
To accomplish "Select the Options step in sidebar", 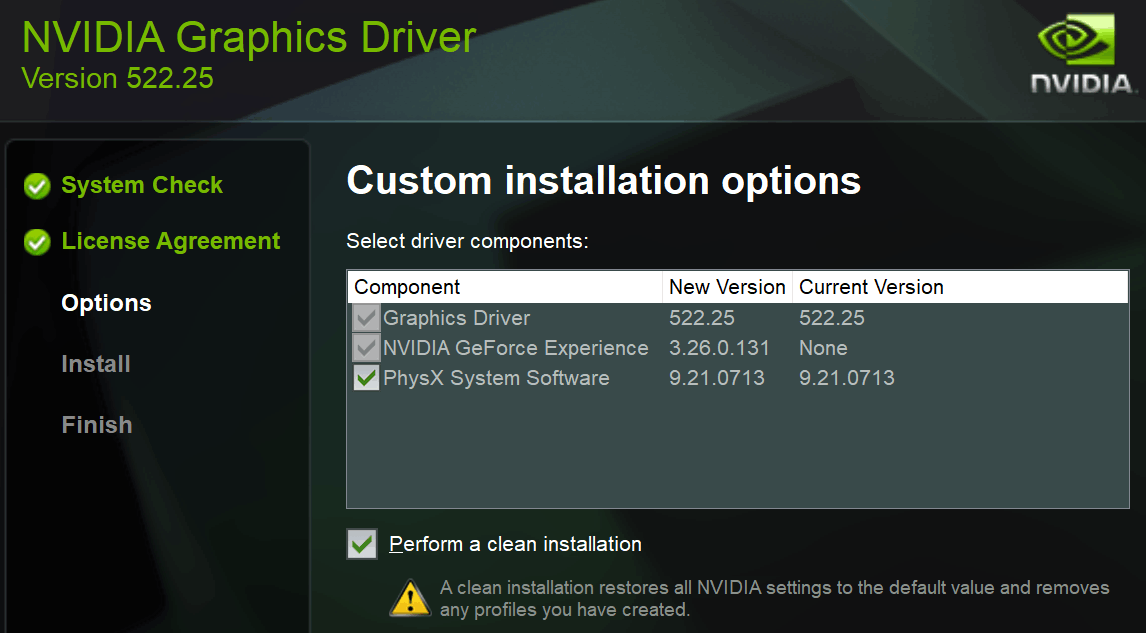I will point(107,303).
